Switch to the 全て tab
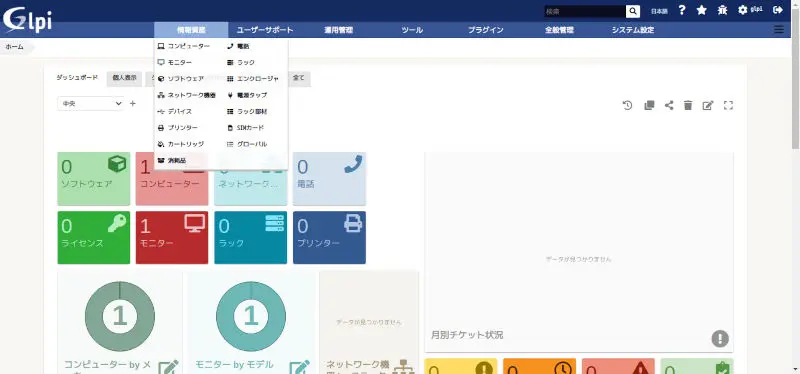Viewport: 800px width, 374px height. point(298,78)
